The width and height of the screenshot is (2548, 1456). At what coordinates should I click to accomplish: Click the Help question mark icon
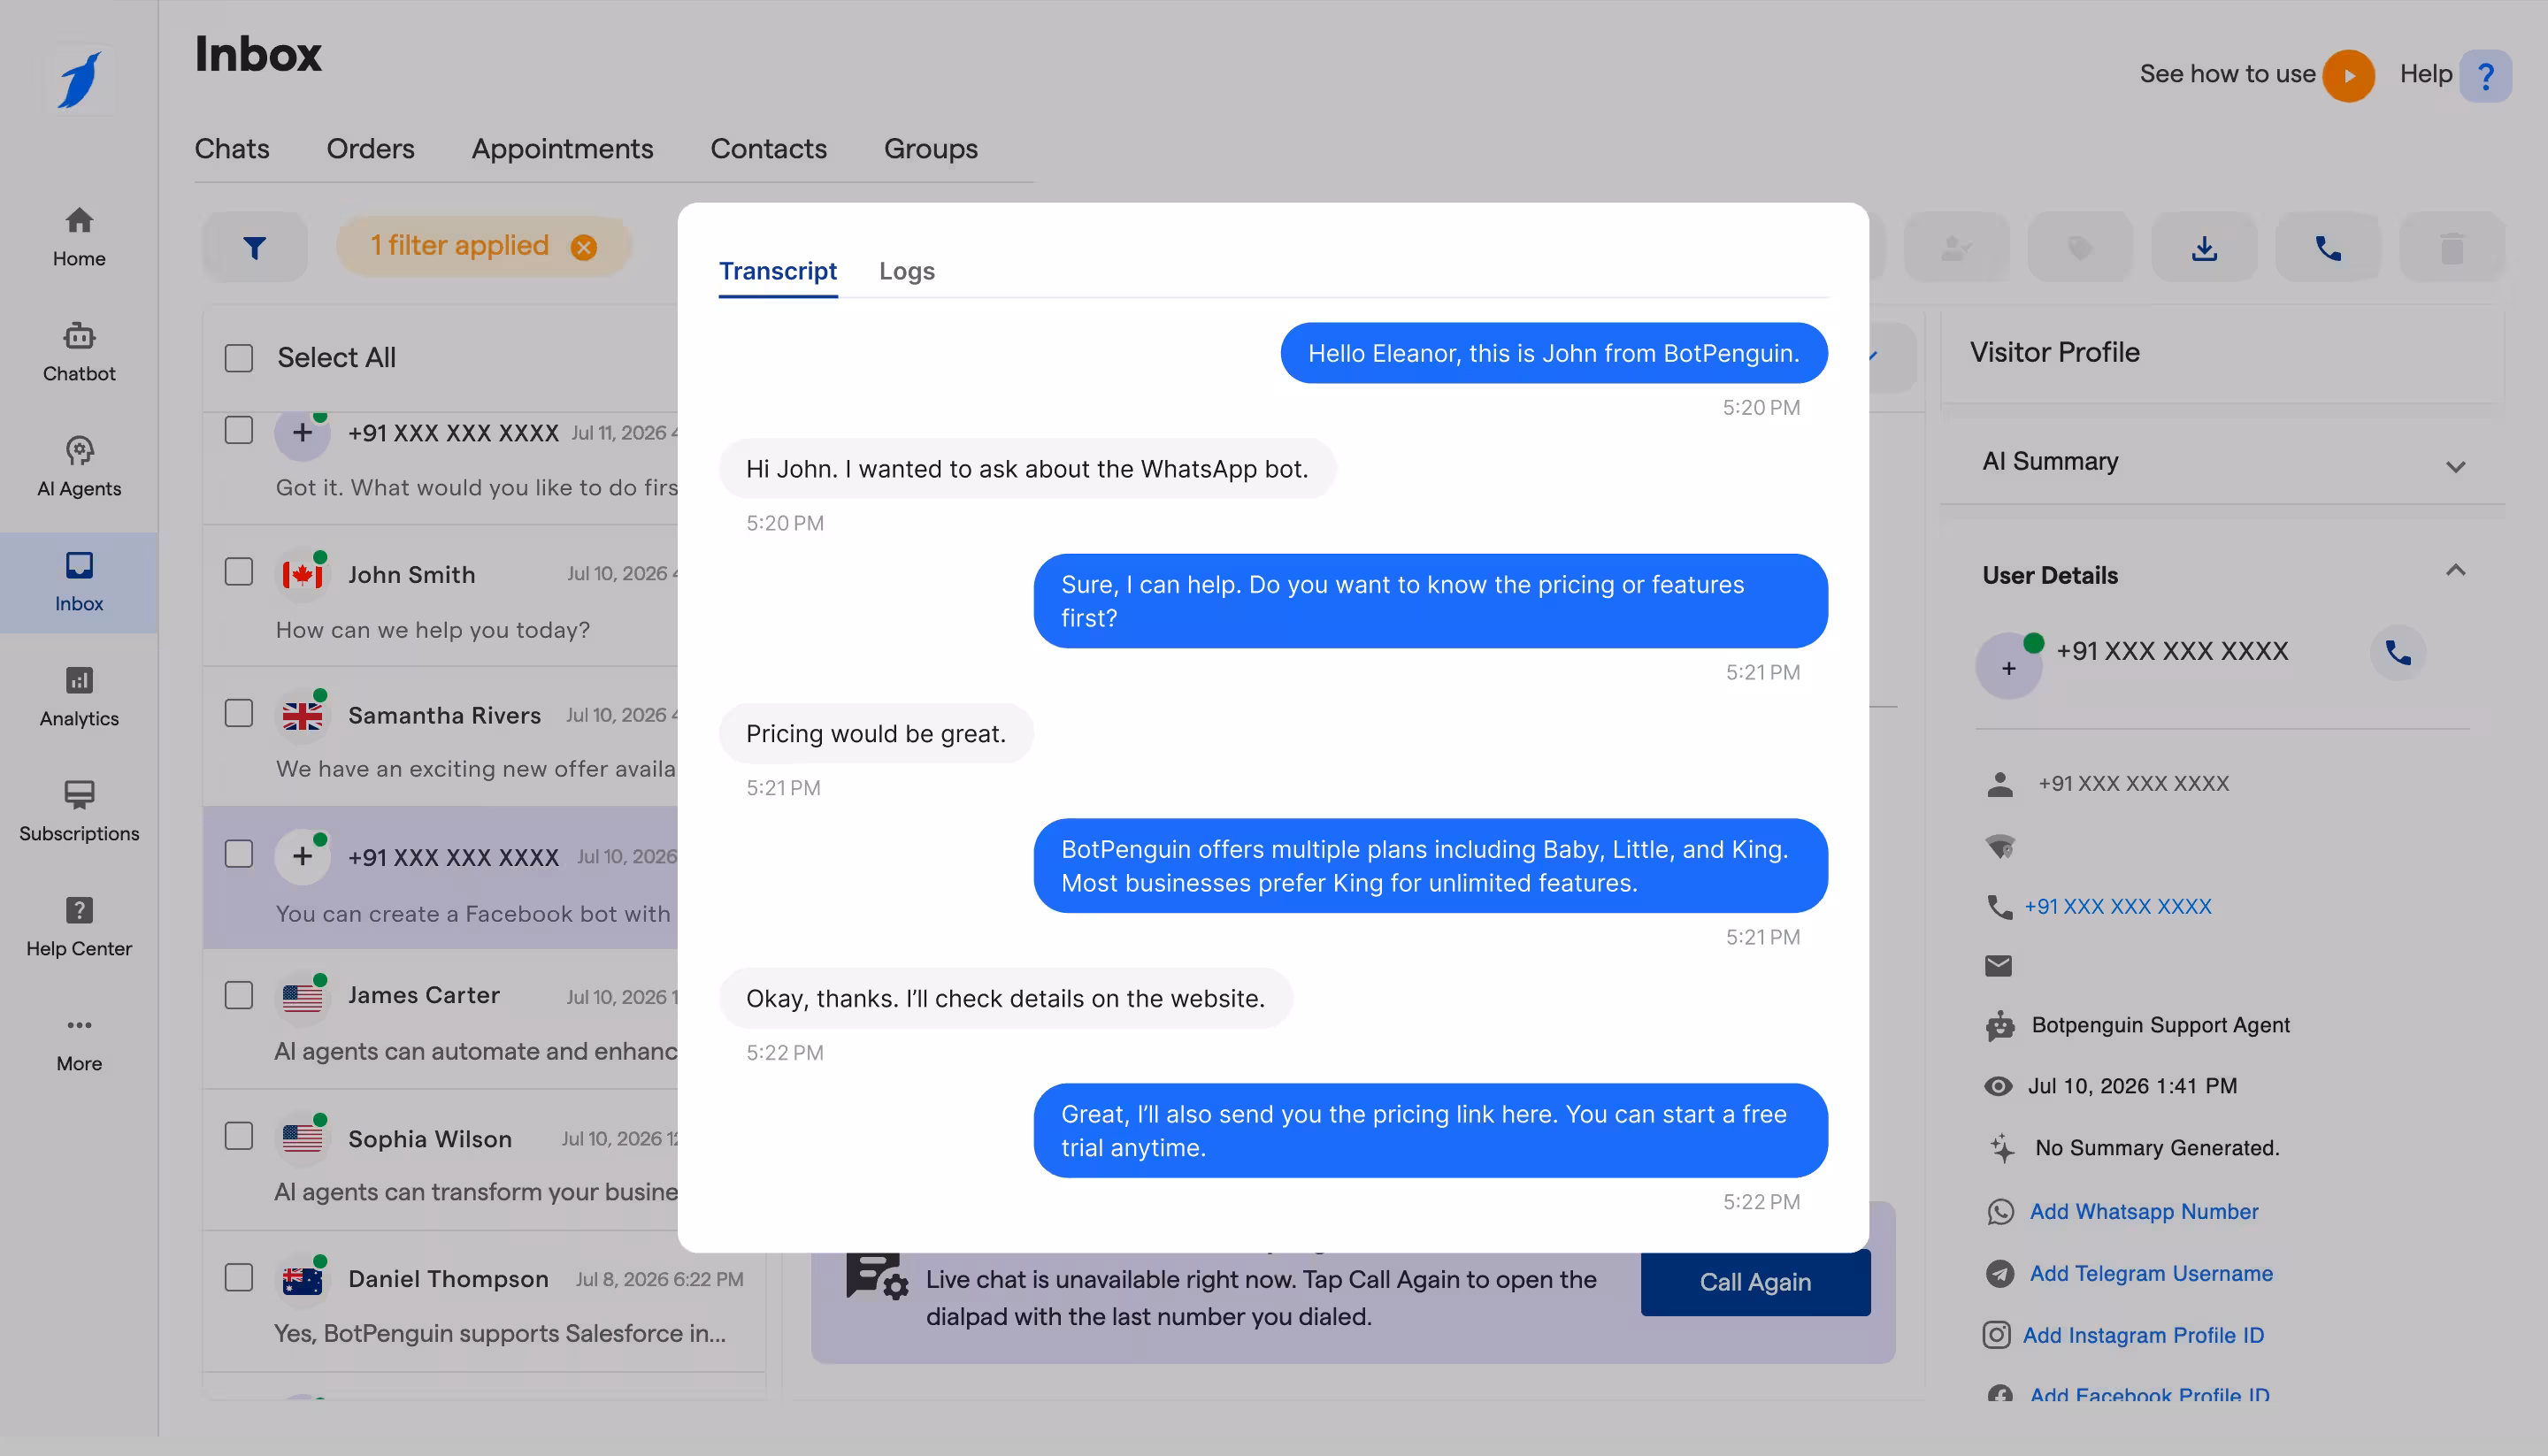(2486, 75)
